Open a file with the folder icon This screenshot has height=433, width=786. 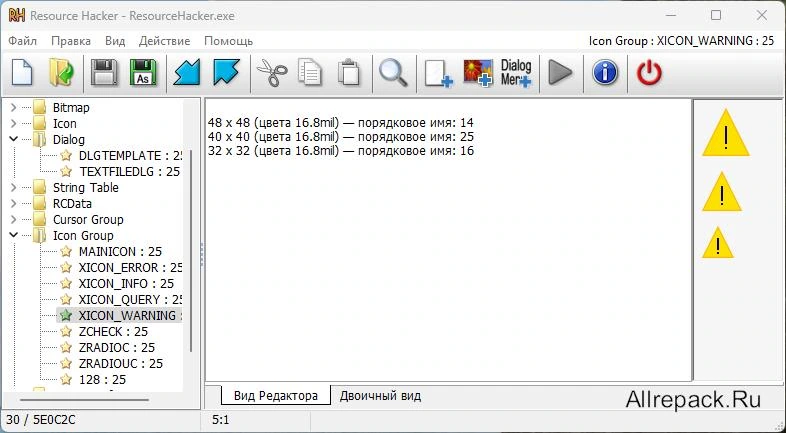tap(61, 73)
